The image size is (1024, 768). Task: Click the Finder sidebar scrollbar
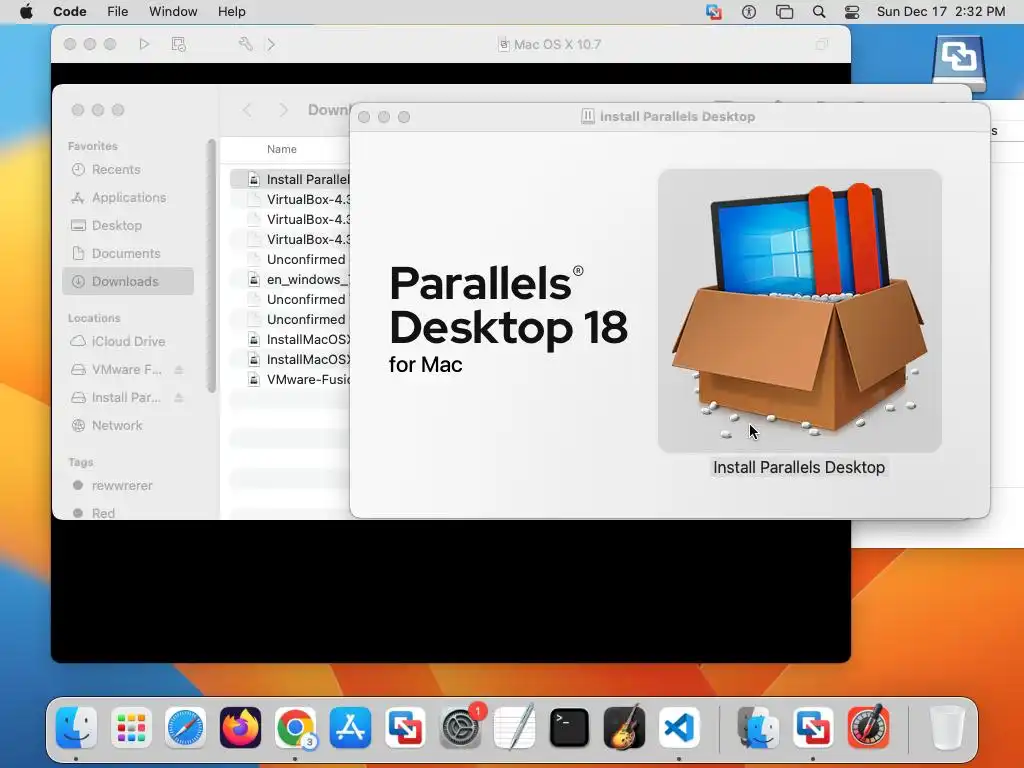pyautogui.click(x=211, y=266)
